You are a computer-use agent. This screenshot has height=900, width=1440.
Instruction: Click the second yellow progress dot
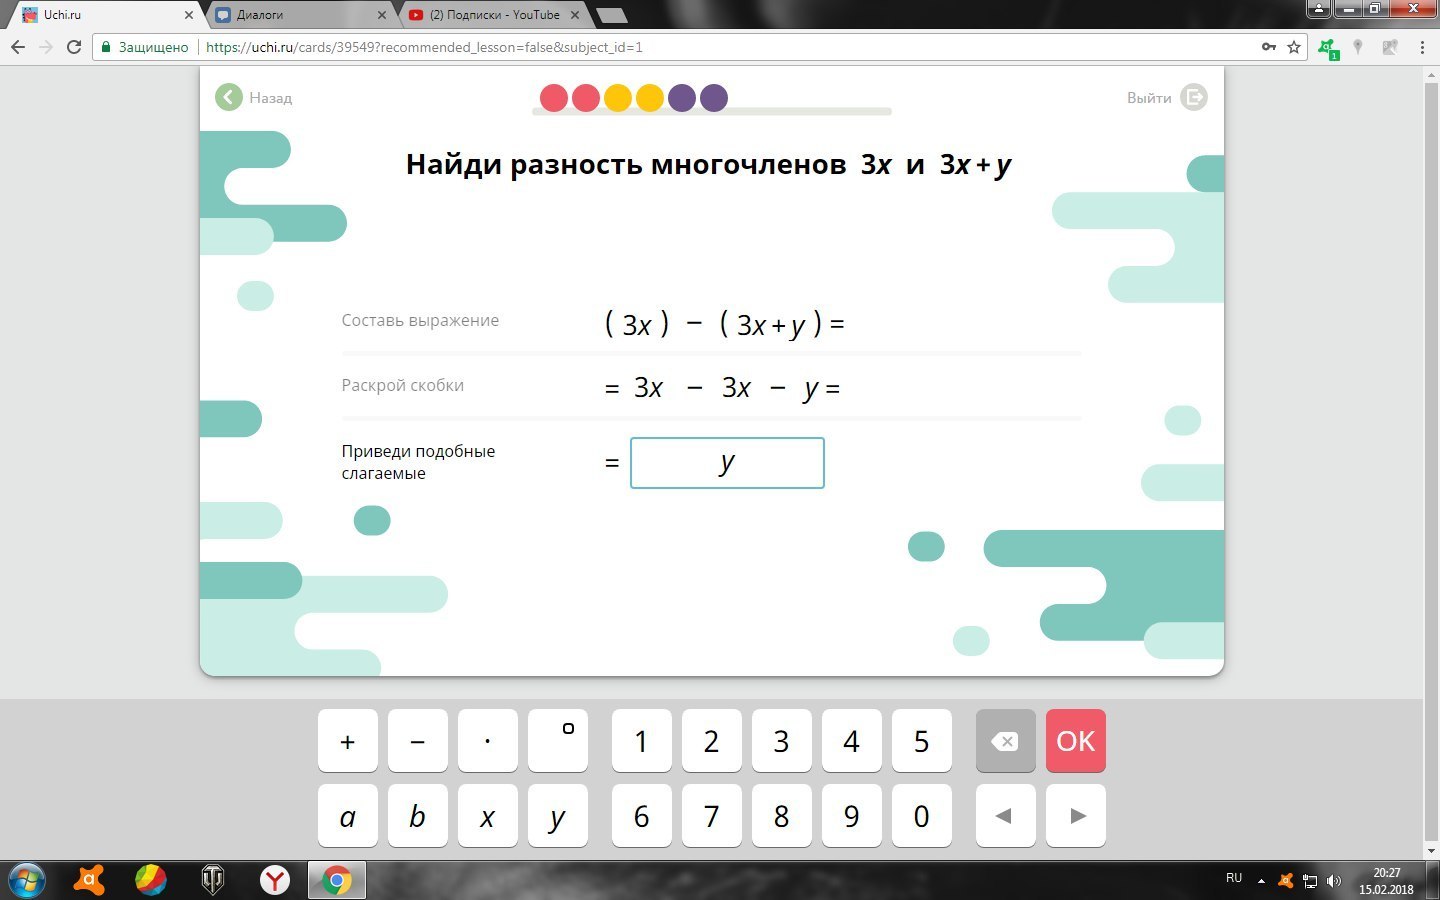650,98
